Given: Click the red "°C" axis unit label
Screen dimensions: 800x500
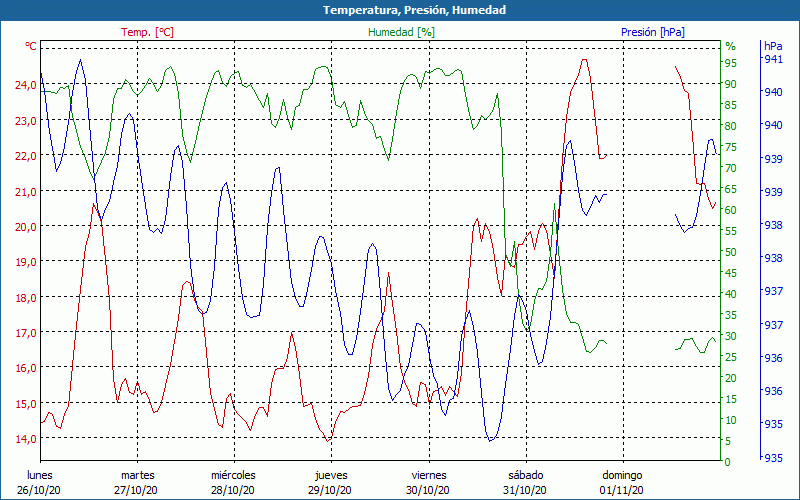Looking at the screenshot, I should (x=31, y=46).
